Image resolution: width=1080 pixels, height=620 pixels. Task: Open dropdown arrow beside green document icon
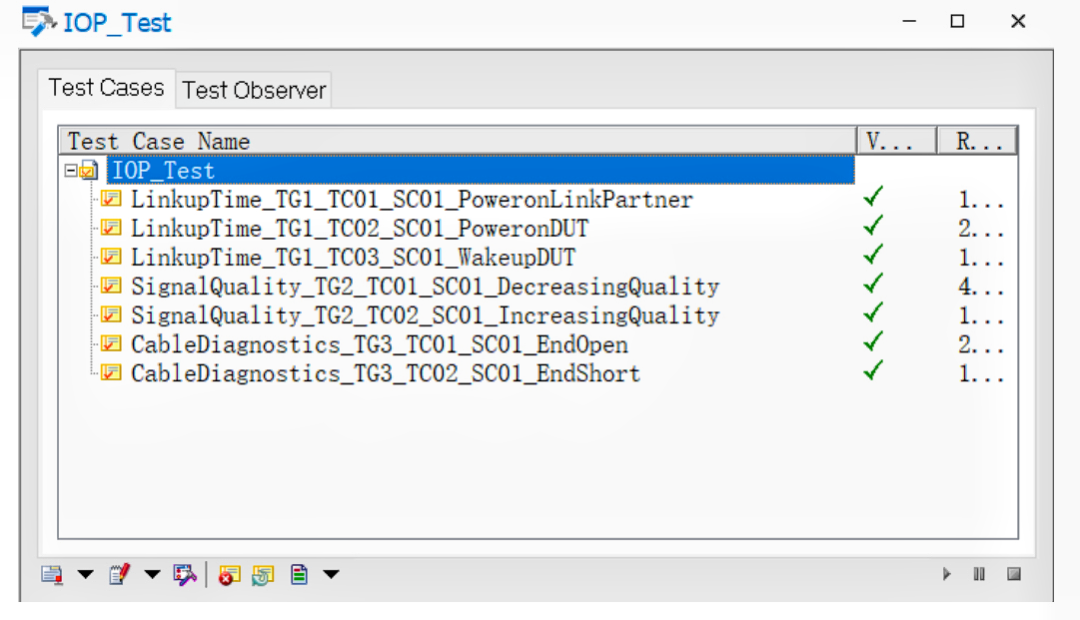coord(331,575)
